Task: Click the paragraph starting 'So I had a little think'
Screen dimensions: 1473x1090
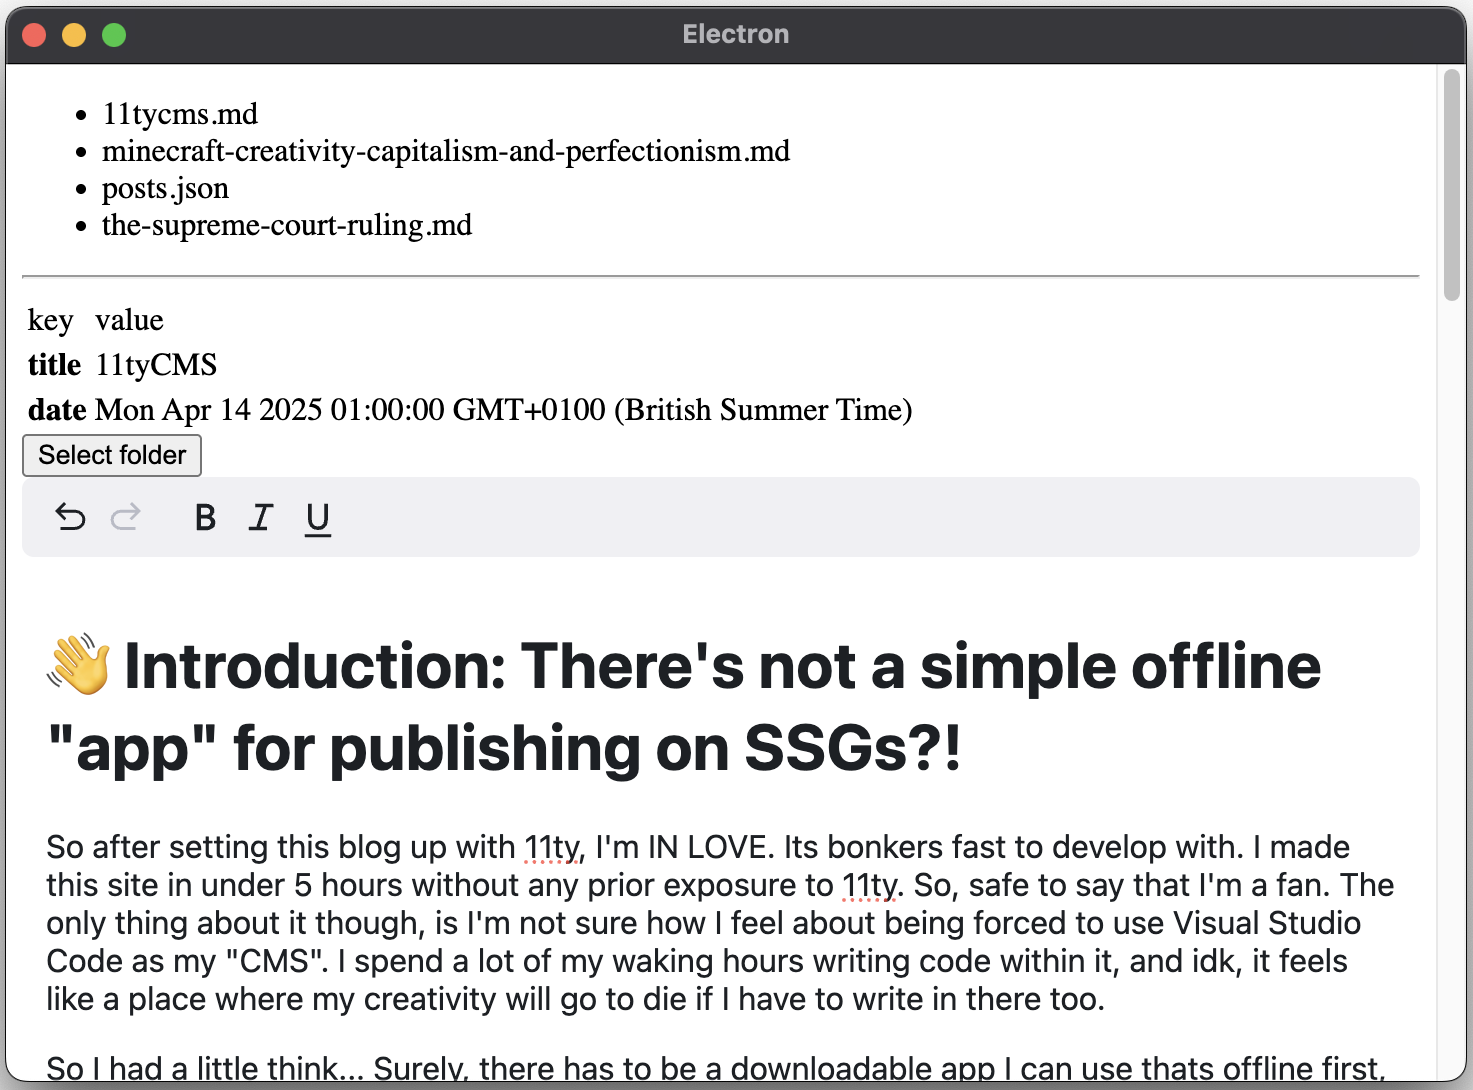Action: tap(716, 1069)
